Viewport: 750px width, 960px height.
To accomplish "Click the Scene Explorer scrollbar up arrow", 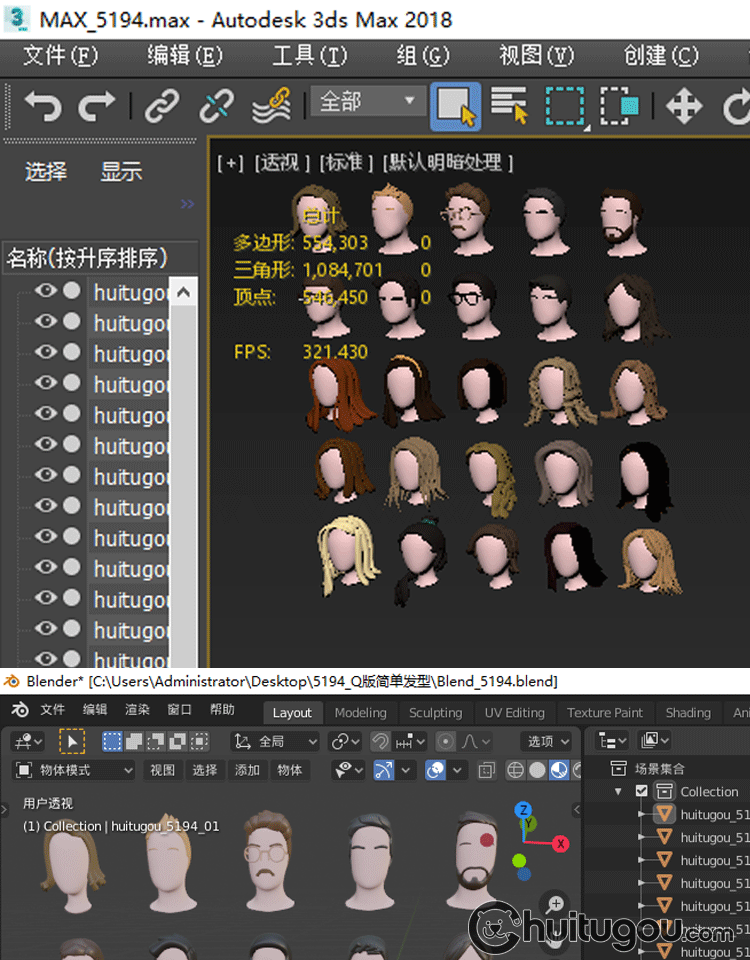I will 183,293.
